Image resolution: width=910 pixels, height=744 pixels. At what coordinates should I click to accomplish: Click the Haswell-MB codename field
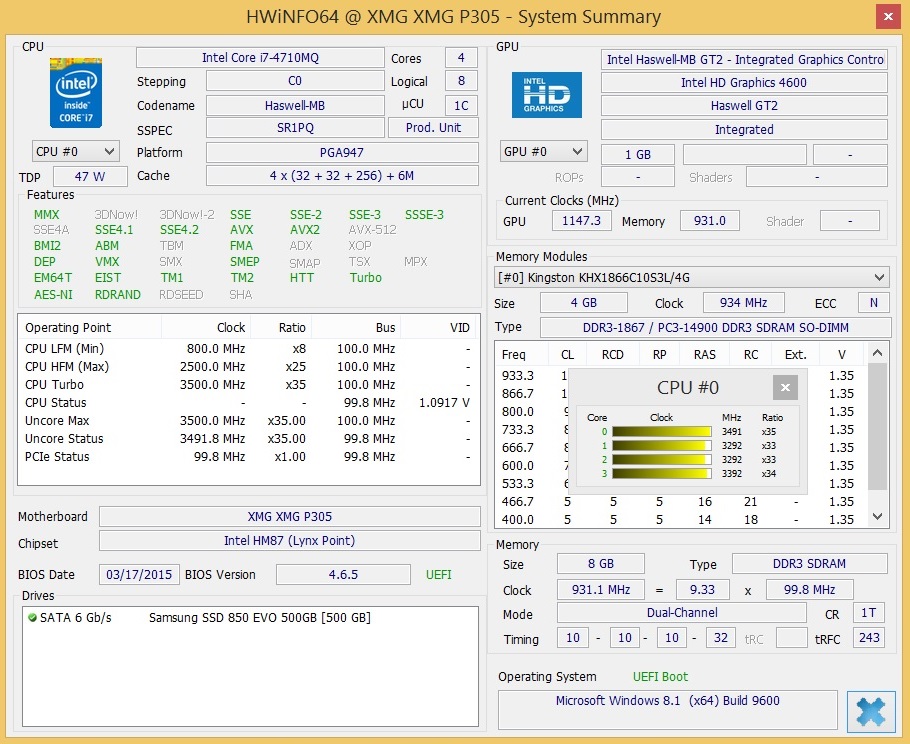tap(295, 106)
